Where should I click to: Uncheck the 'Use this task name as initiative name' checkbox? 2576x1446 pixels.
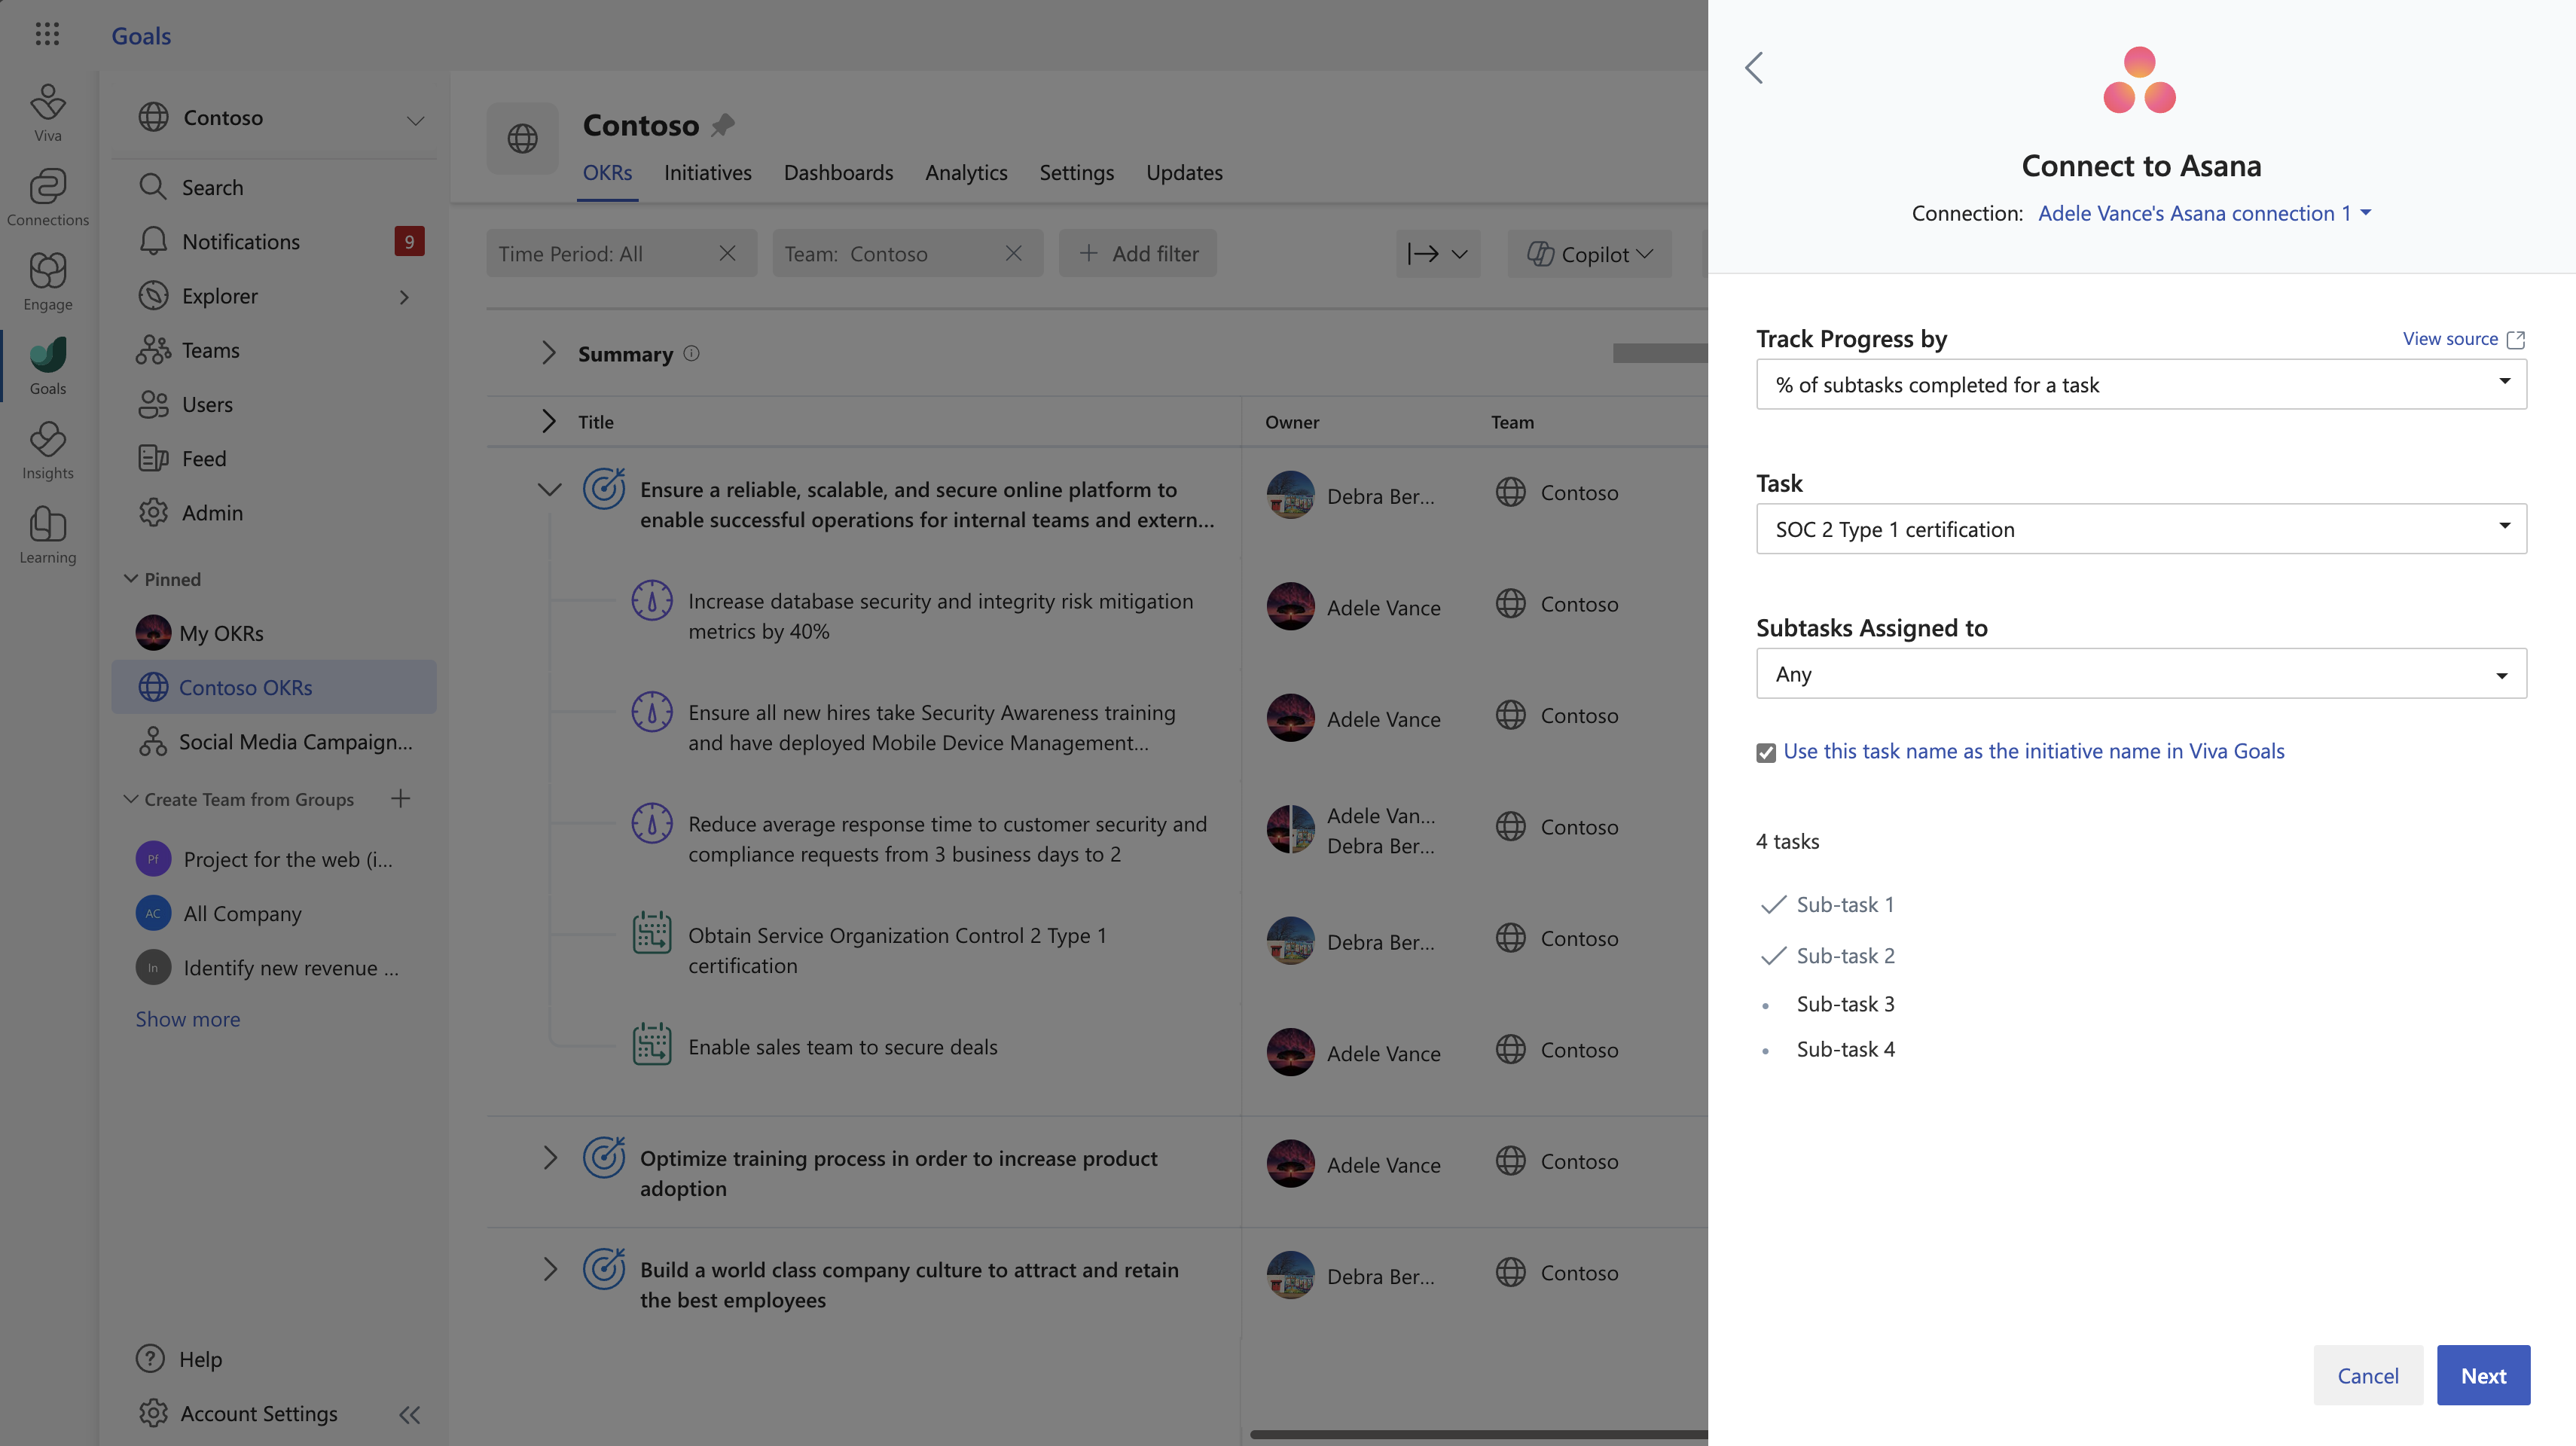[1766, 752]
